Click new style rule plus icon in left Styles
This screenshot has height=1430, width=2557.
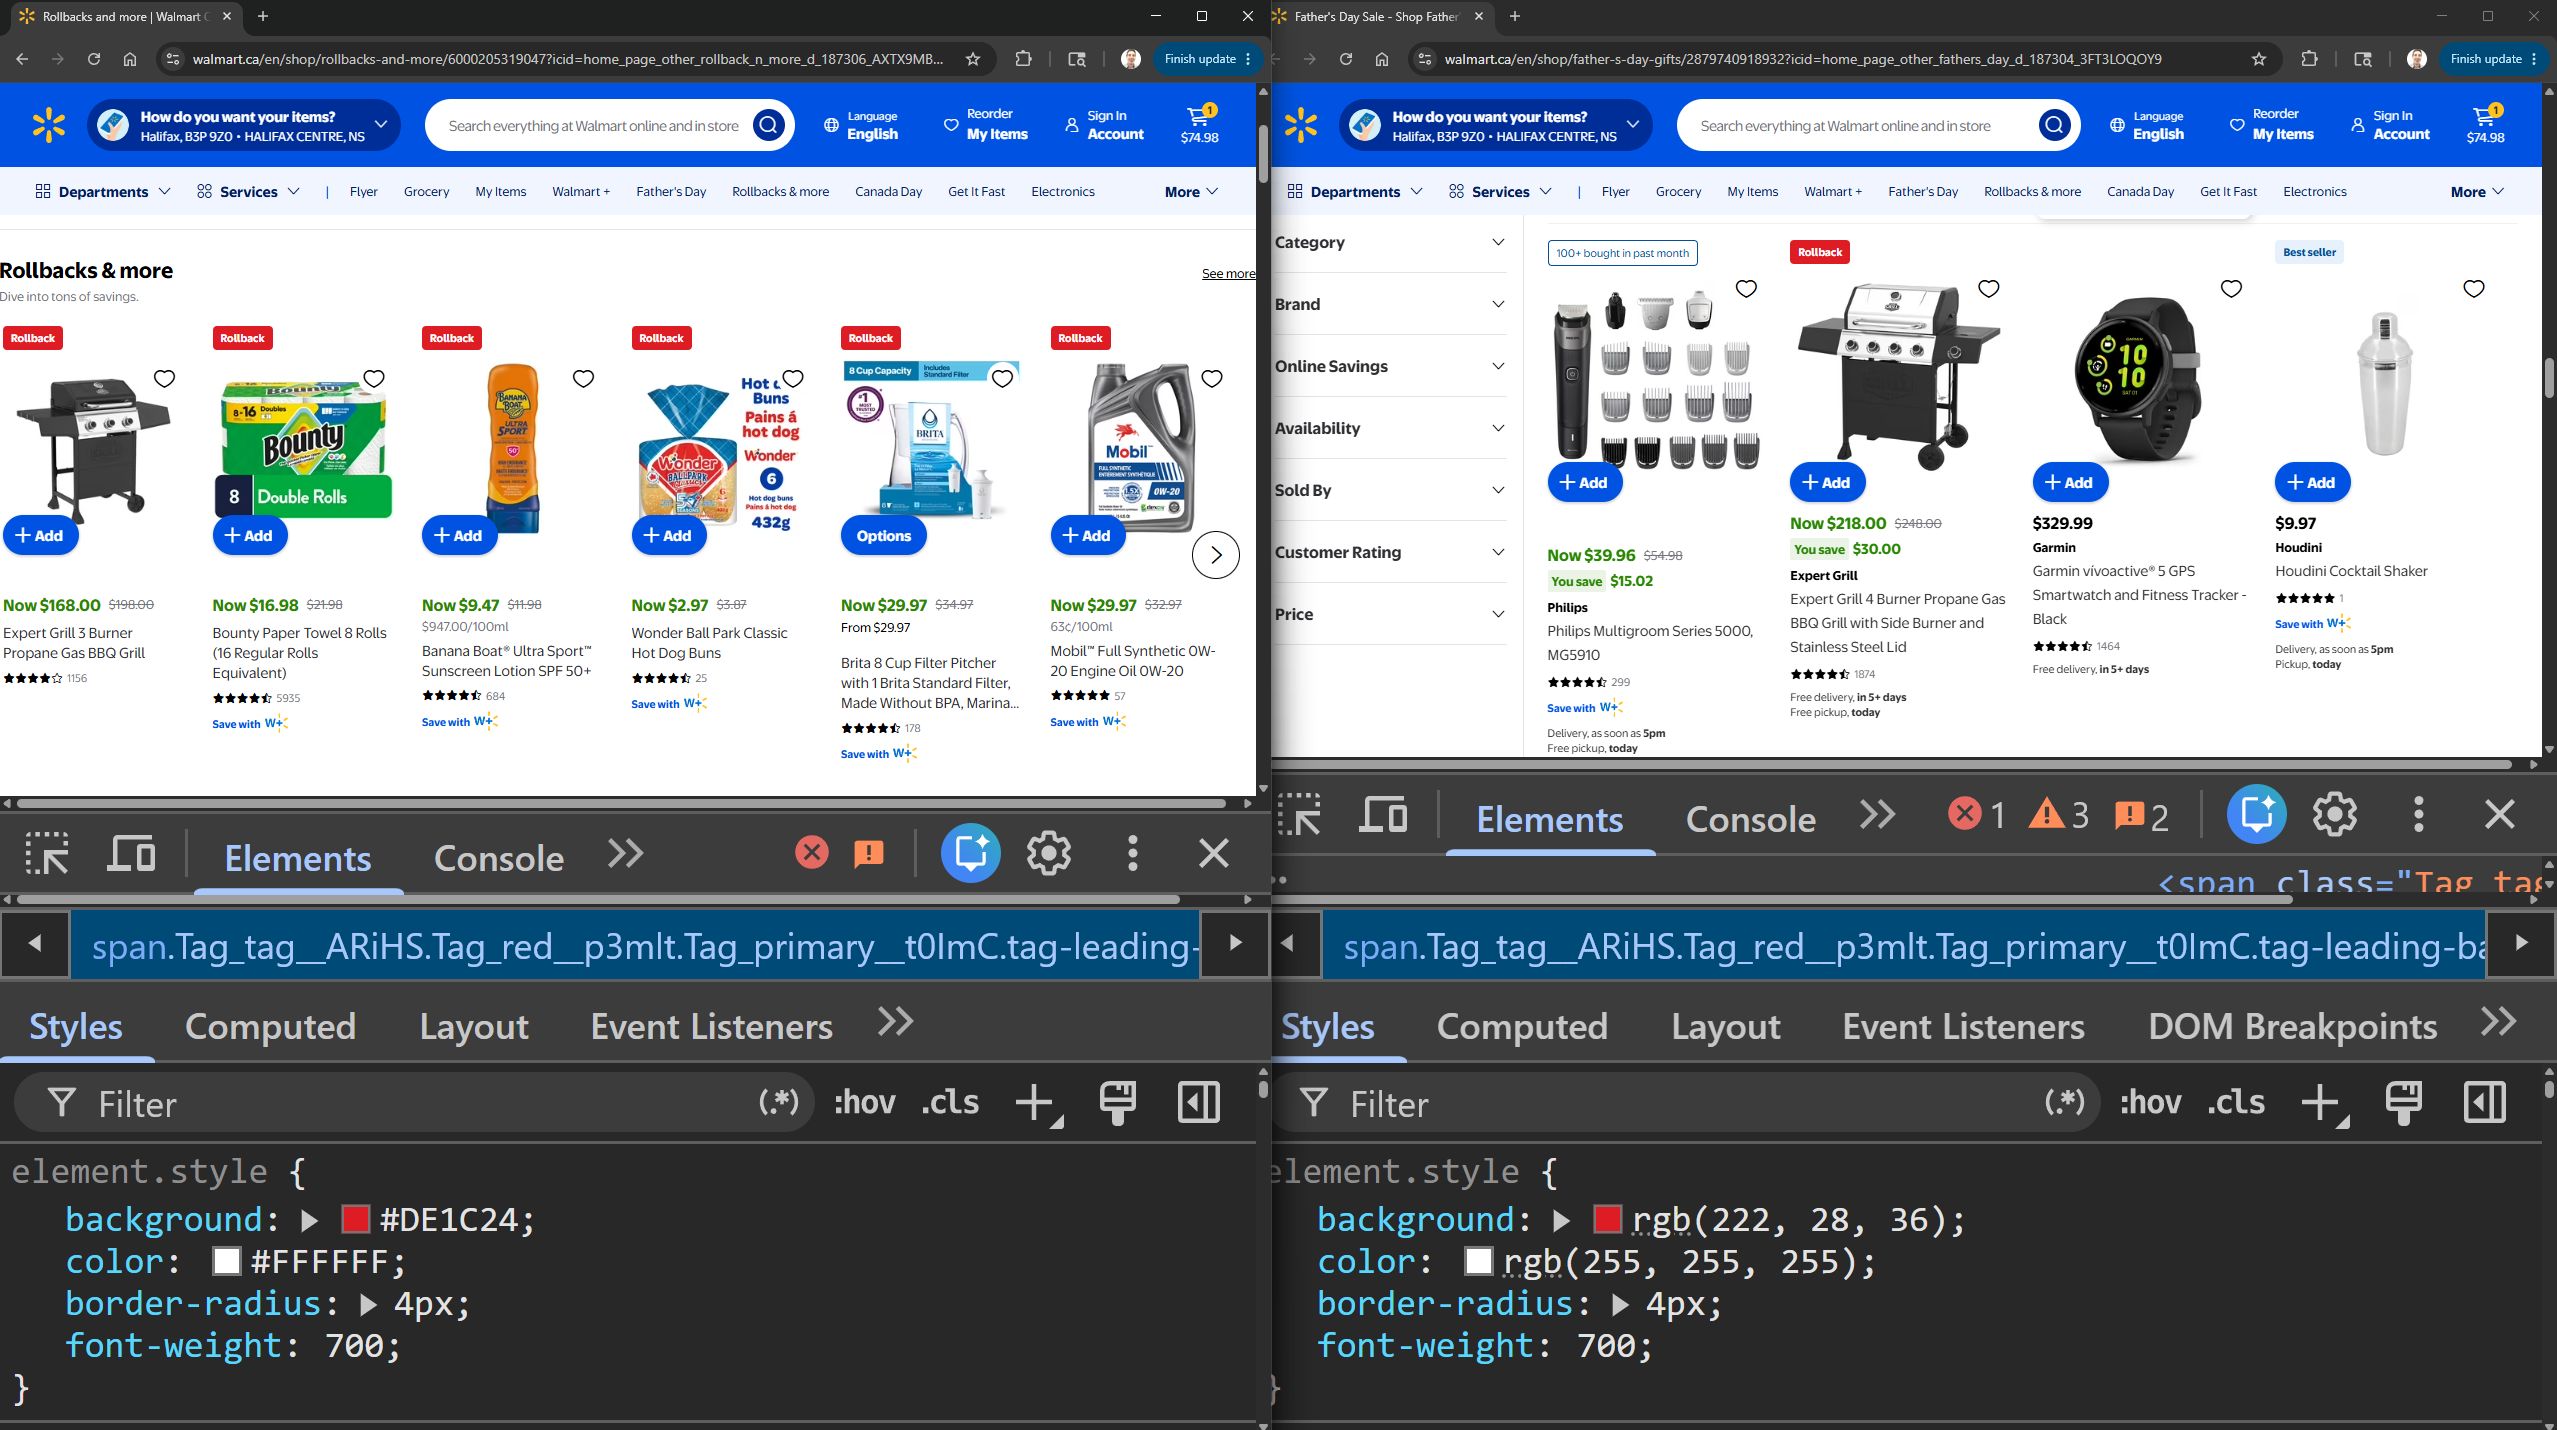[1037, 1103]
